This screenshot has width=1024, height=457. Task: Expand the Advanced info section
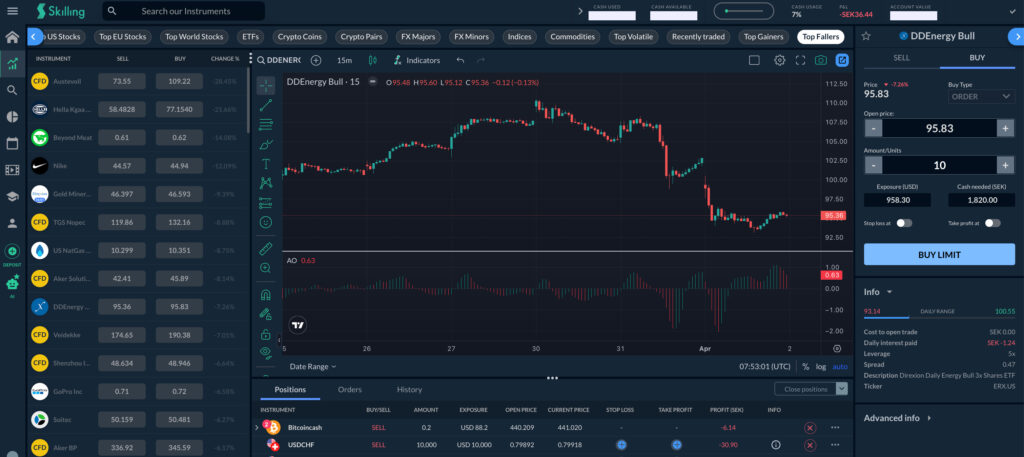tap(897, 418)
